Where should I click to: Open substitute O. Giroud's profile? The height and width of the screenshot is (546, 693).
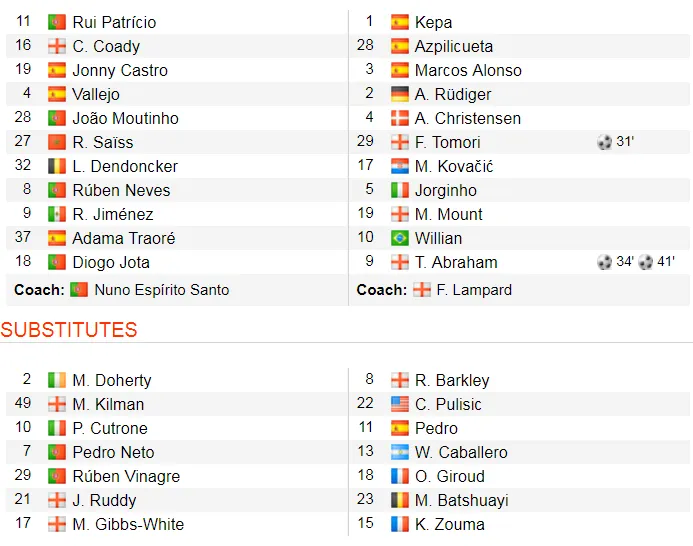pyautogui.click(x=449, y=476)
